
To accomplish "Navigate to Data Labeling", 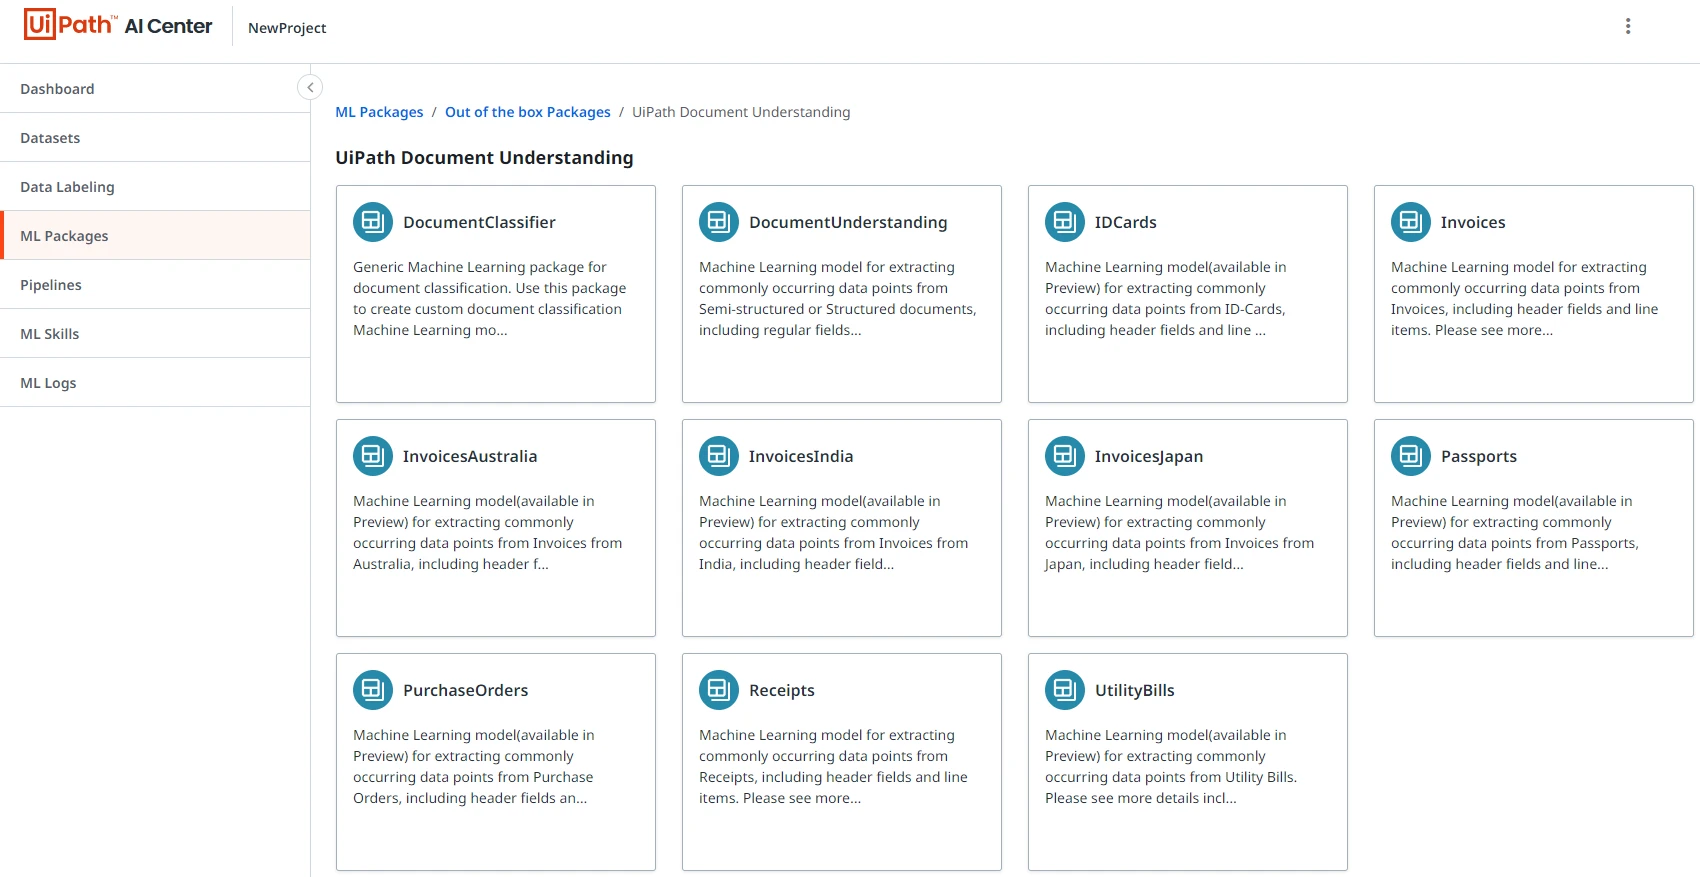I will pyautogui.click(x=155, y=187).
